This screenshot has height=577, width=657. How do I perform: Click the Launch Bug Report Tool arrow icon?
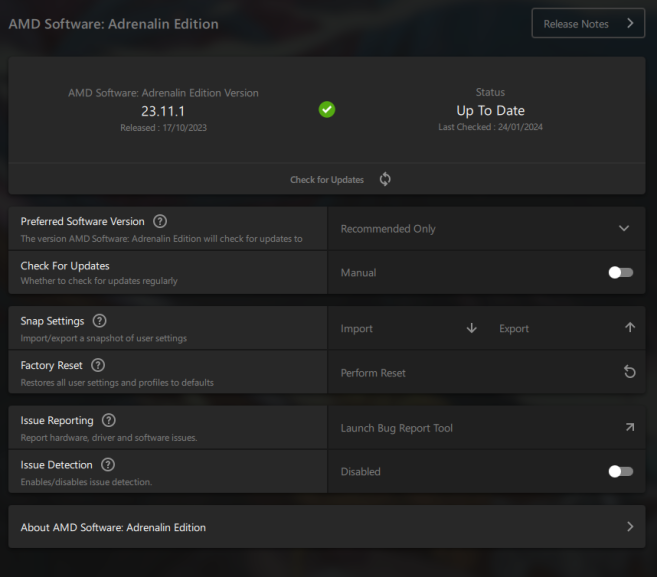(x=629, y=428)
